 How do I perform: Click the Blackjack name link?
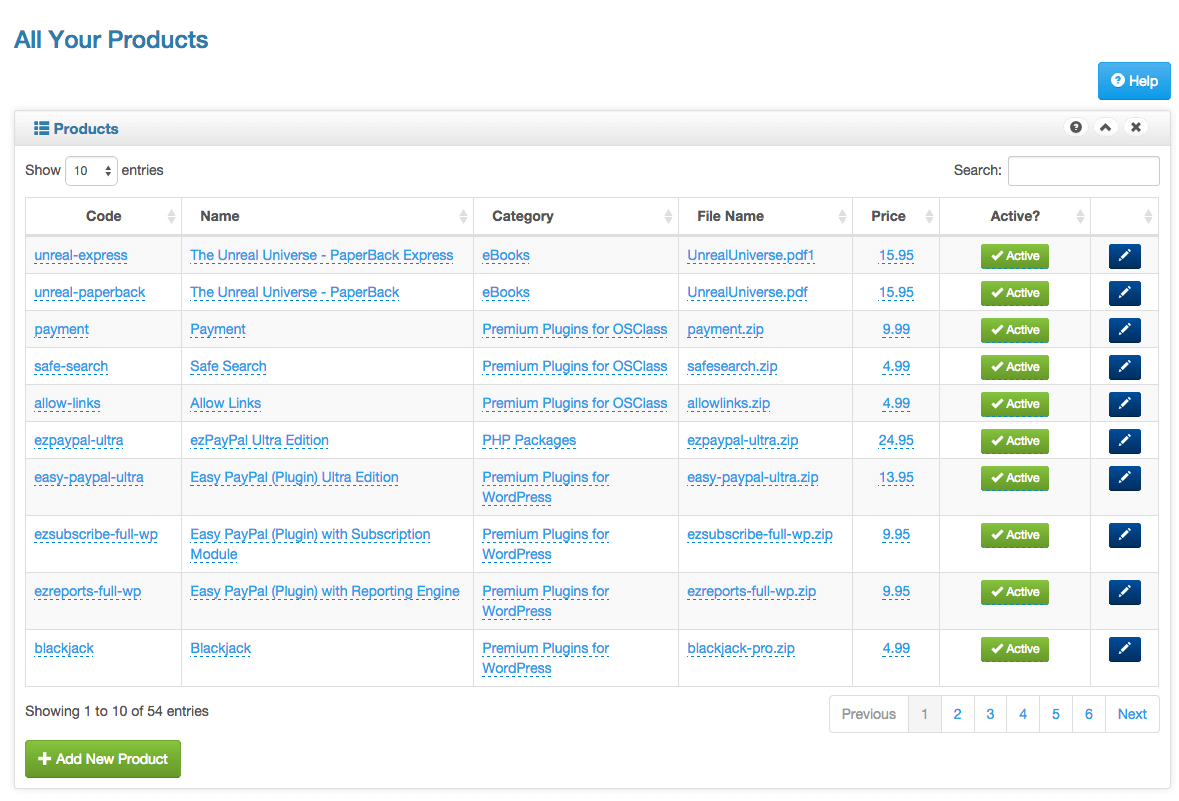220,648
